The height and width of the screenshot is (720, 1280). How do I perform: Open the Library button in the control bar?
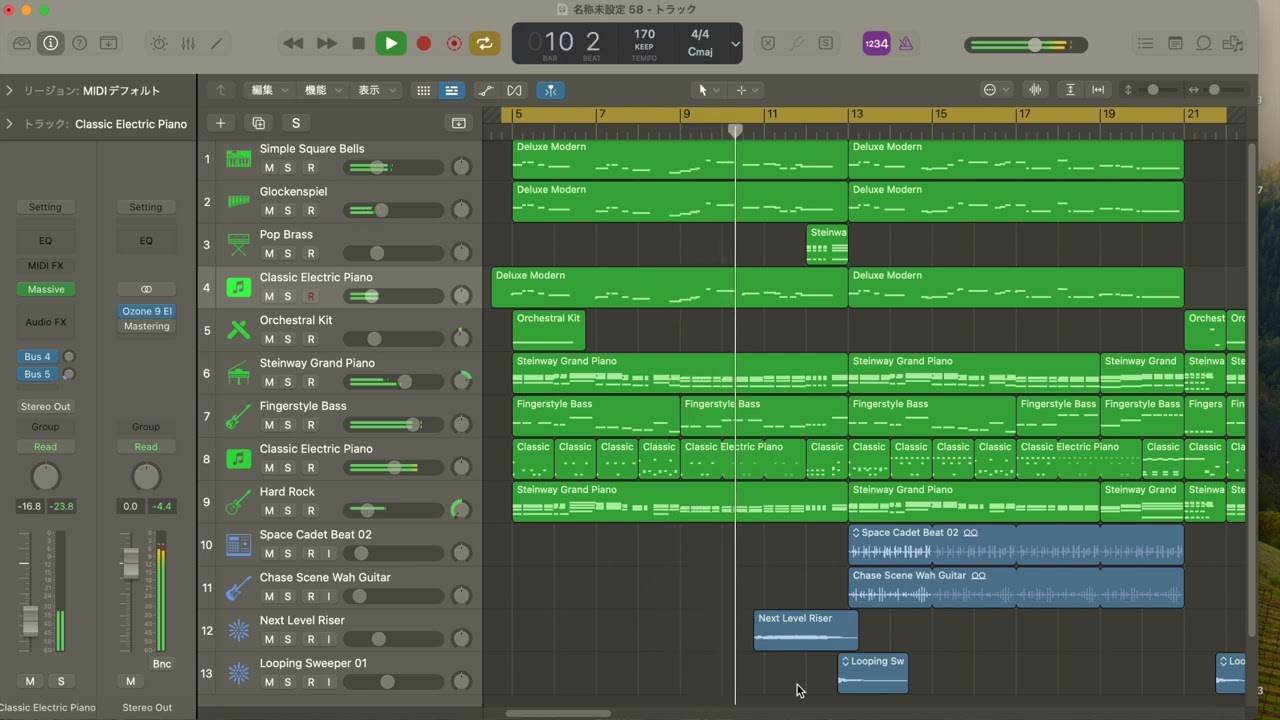coord(22,44)
